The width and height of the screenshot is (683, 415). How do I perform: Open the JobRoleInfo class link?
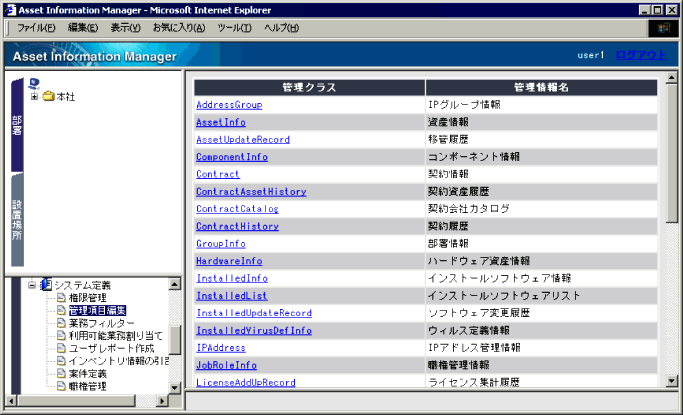point(227,365)
